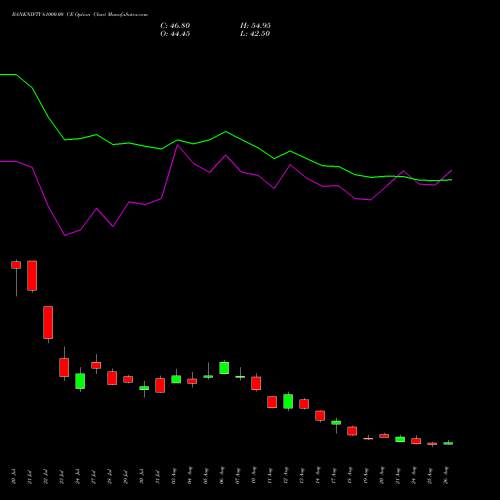
Task: Click the close value C: 46.80
Action: point(175,26)
